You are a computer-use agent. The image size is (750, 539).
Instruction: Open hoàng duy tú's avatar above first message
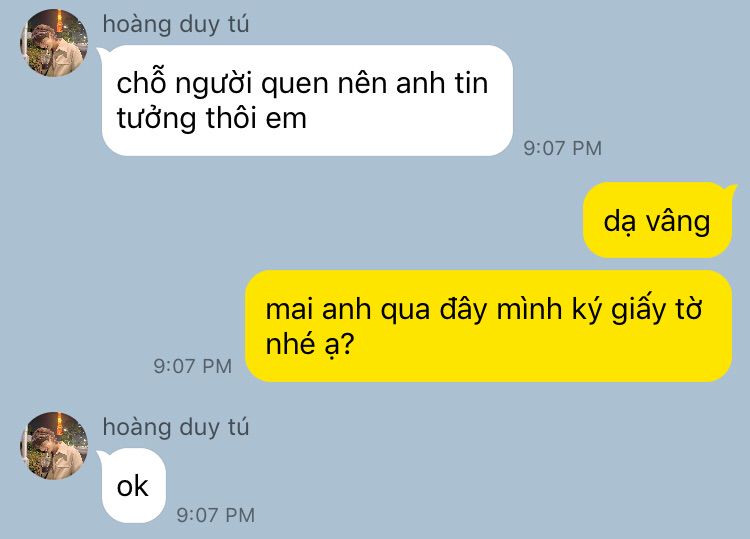click(54, 43)
